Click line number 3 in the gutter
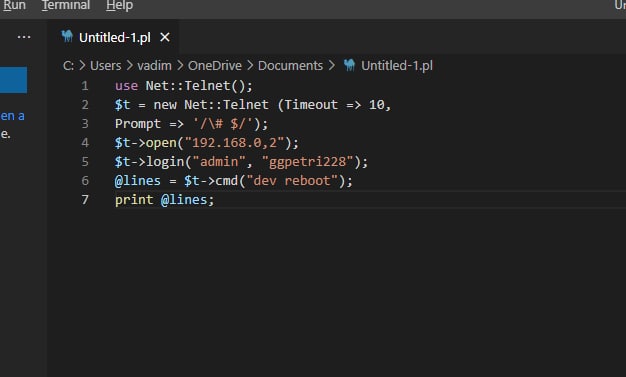The image size is (626, 377). tap(85, 124)
